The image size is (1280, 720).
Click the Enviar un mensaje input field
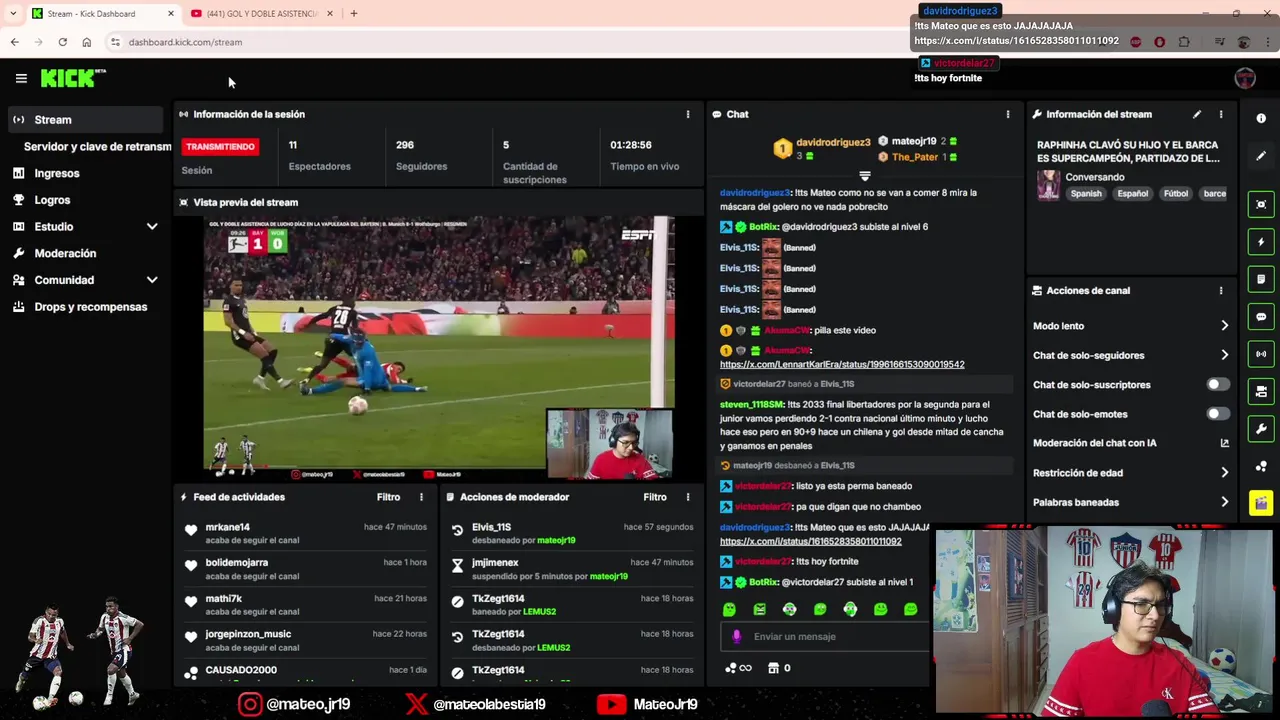[x=824, y=636]
